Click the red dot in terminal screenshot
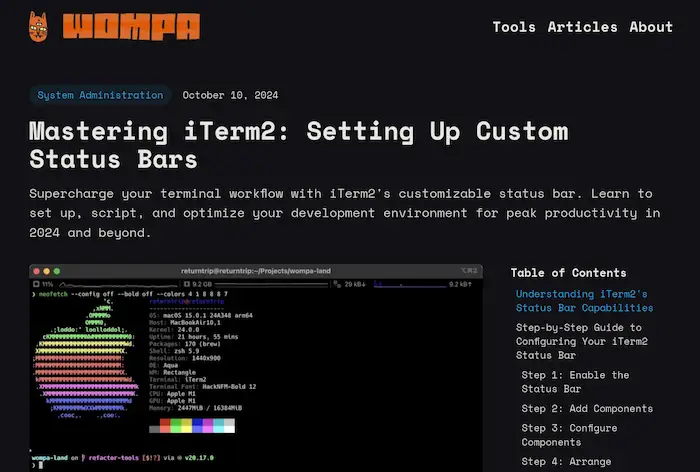Viewport: 700px width, 472px height. 37,271
